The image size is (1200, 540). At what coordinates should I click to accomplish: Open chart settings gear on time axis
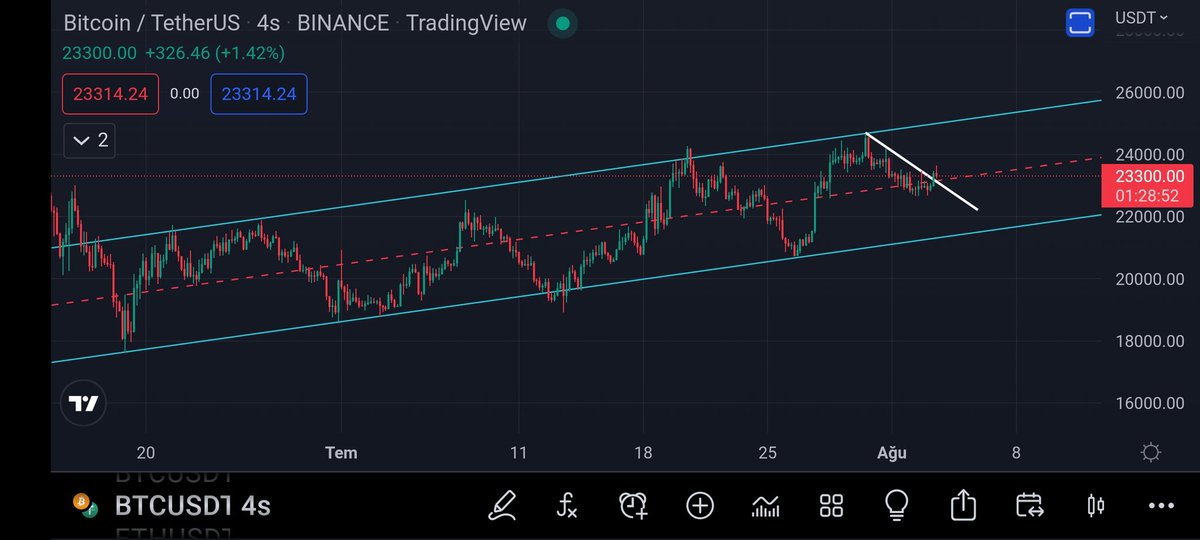pyautogui.click(x=1151, y=453)
